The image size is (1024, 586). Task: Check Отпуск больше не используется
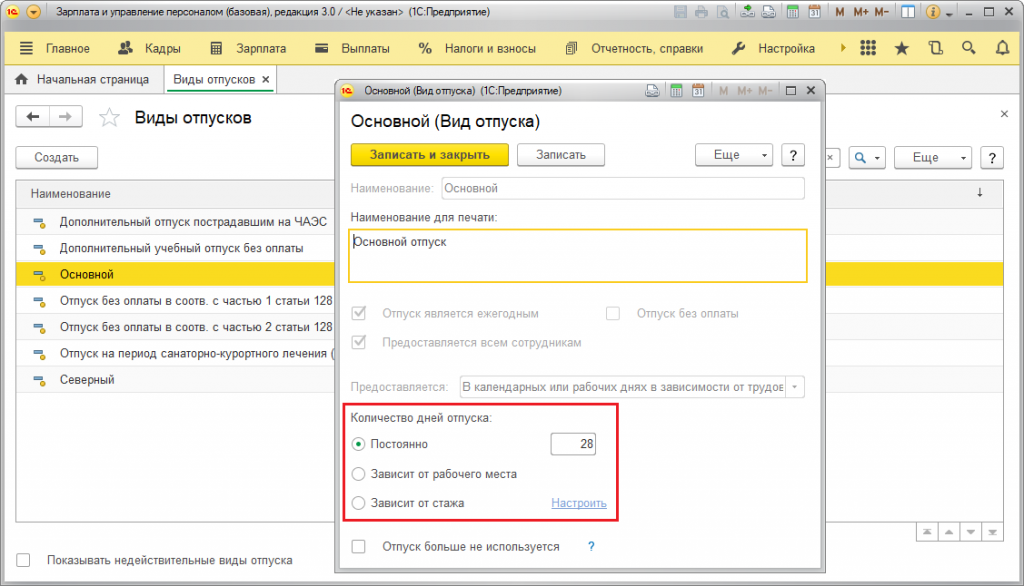coord(359,546)
